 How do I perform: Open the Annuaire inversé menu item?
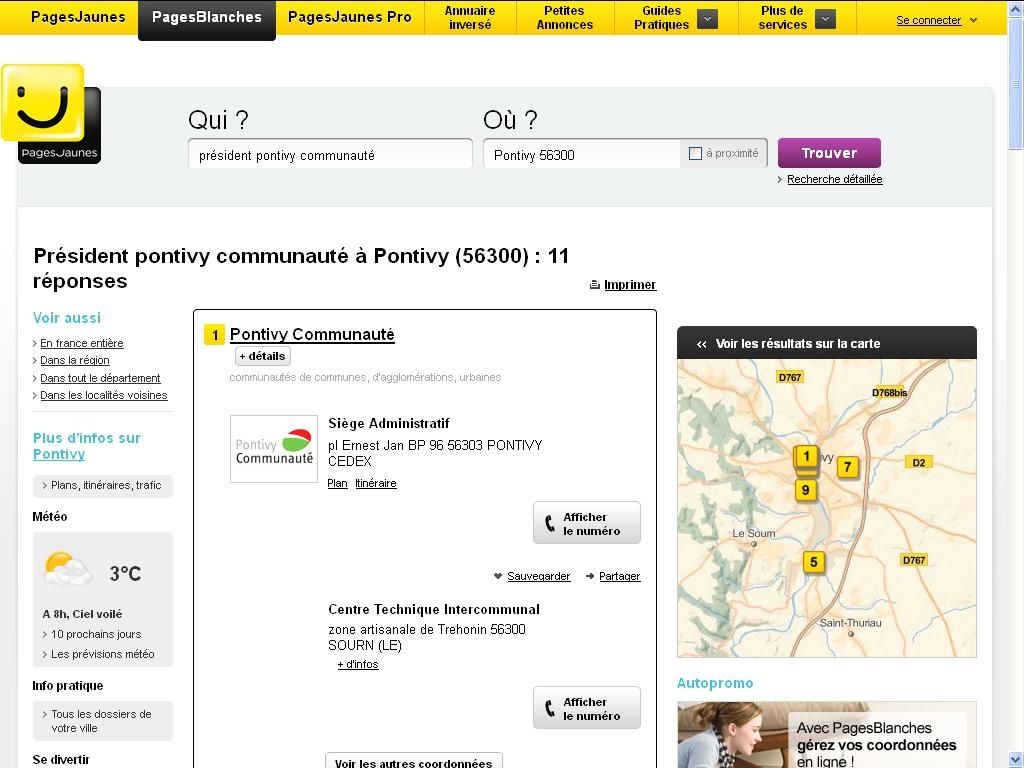[470, 18]
